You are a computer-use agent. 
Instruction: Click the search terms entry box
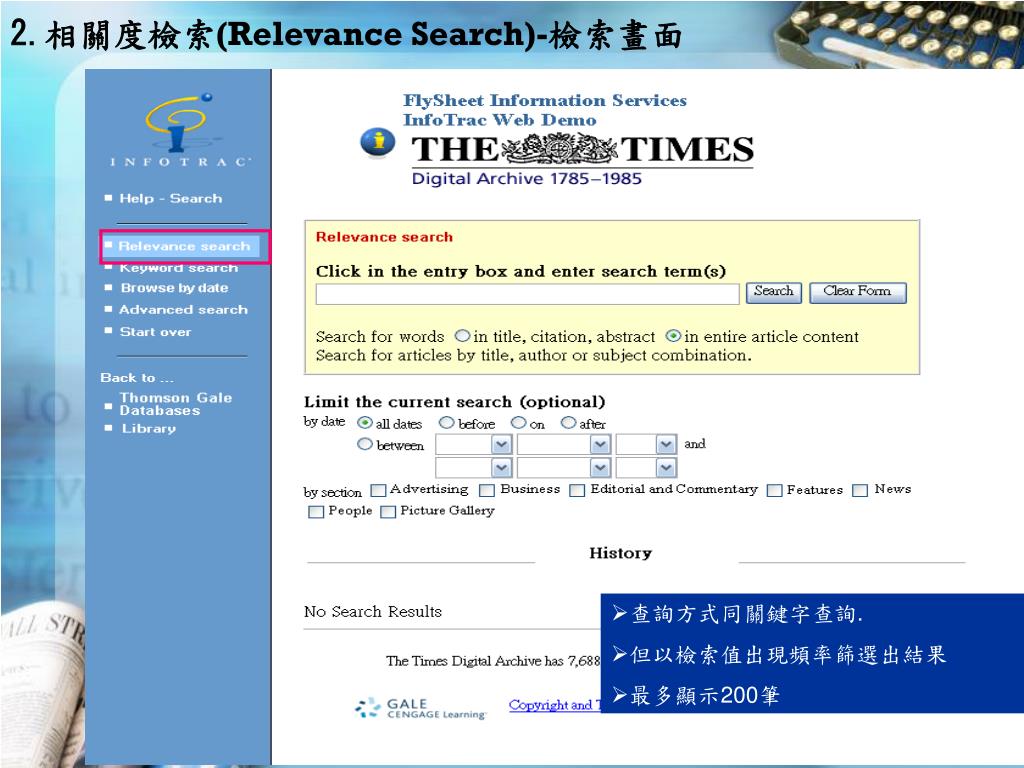528,294
